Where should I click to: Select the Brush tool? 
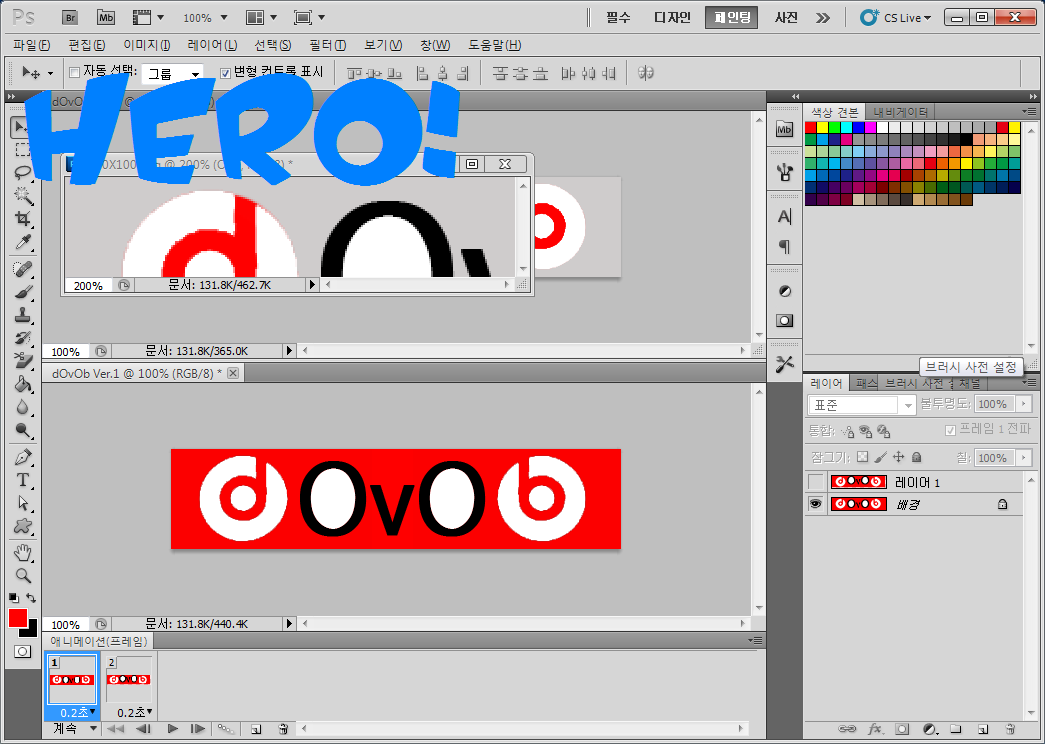[23, 293]
